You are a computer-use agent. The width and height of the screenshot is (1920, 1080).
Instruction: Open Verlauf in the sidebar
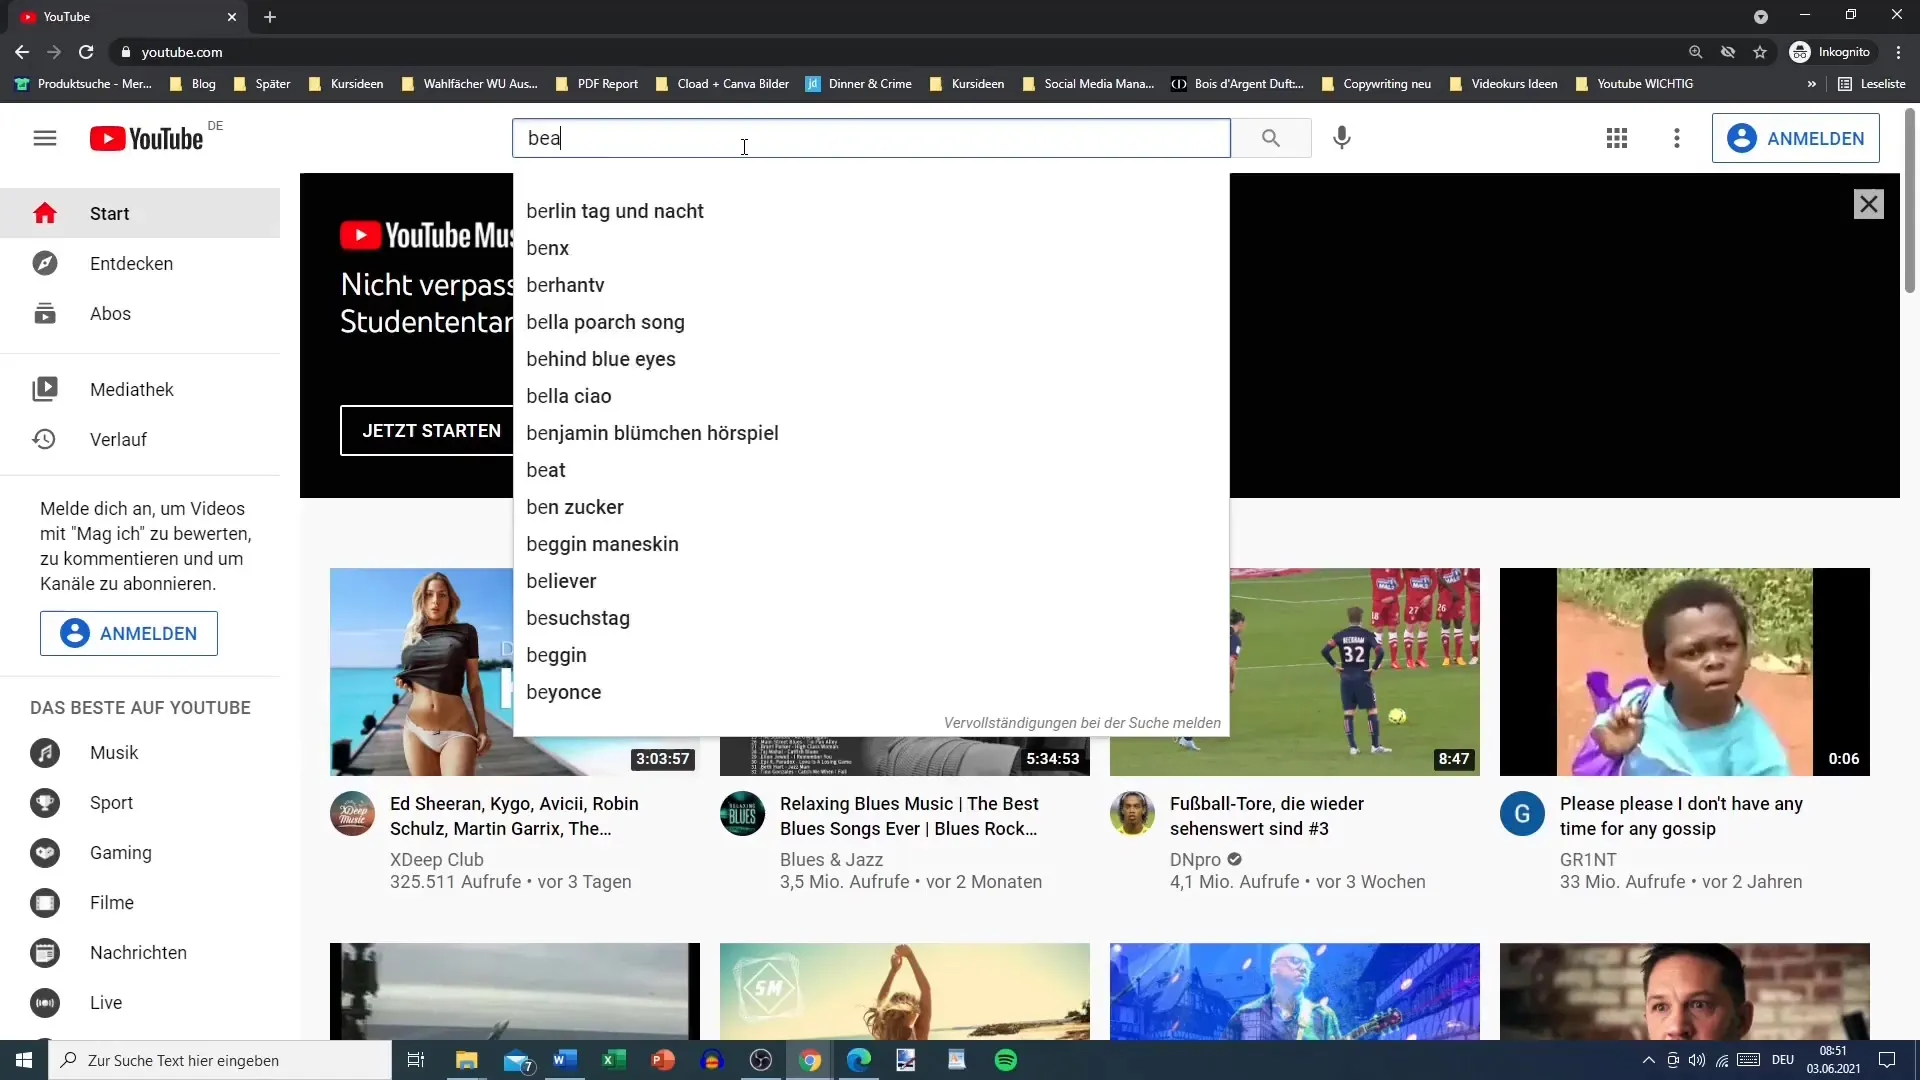pos(140,439)
